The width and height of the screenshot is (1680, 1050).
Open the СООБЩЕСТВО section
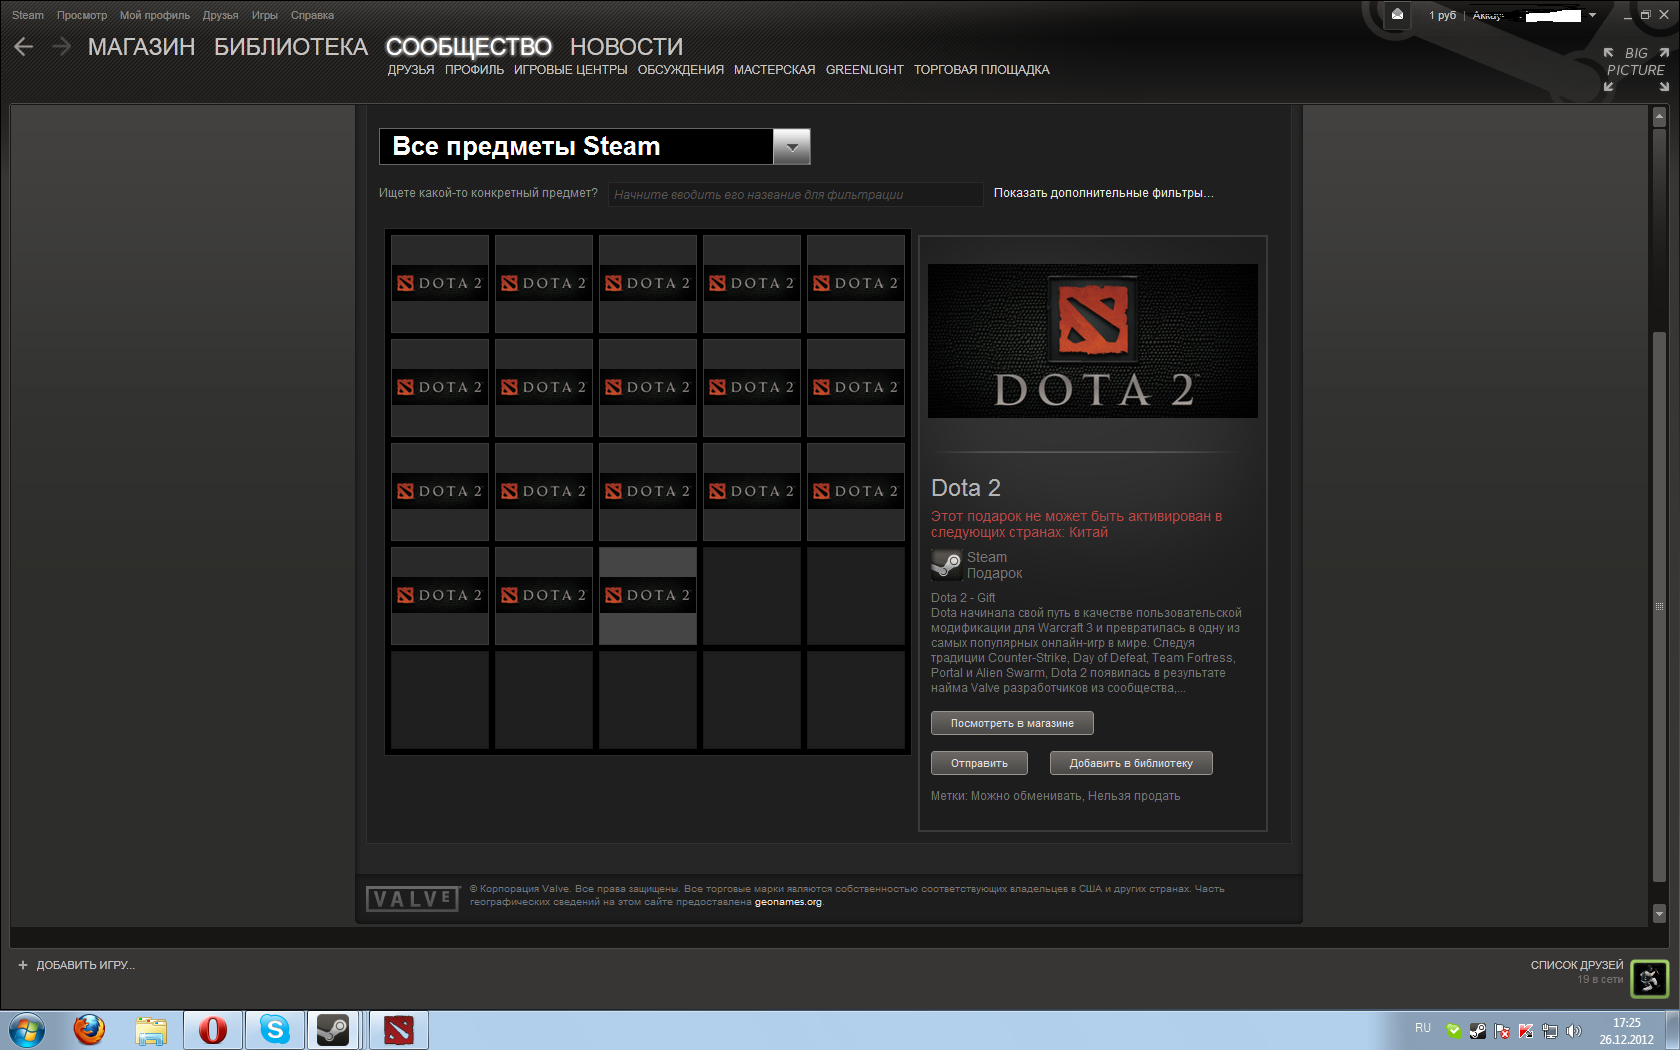469,47
